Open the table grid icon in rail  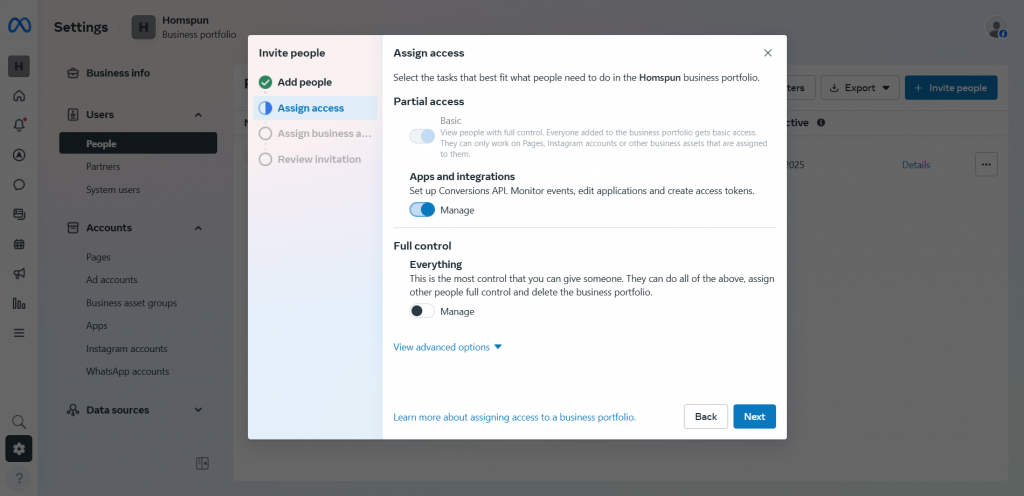19,244
